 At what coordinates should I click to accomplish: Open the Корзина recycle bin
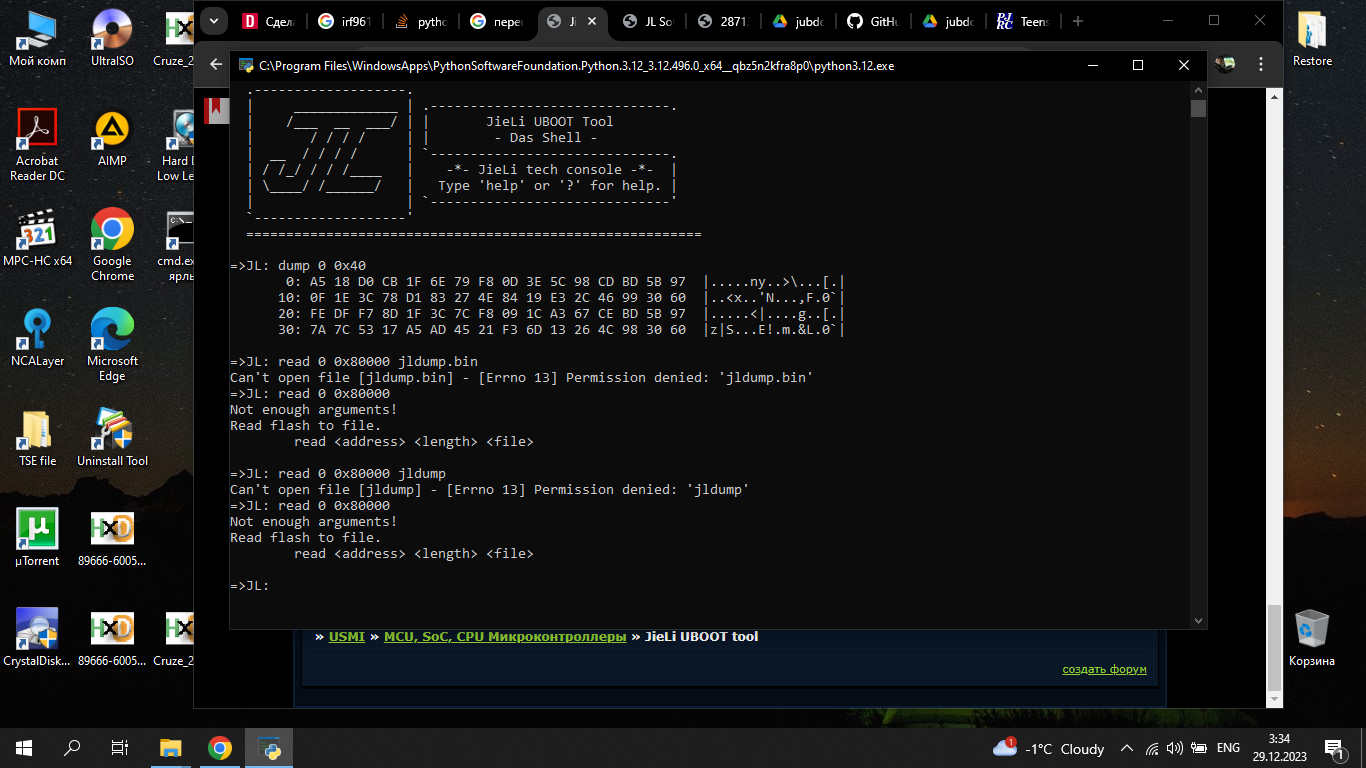tap(1312, 638)
